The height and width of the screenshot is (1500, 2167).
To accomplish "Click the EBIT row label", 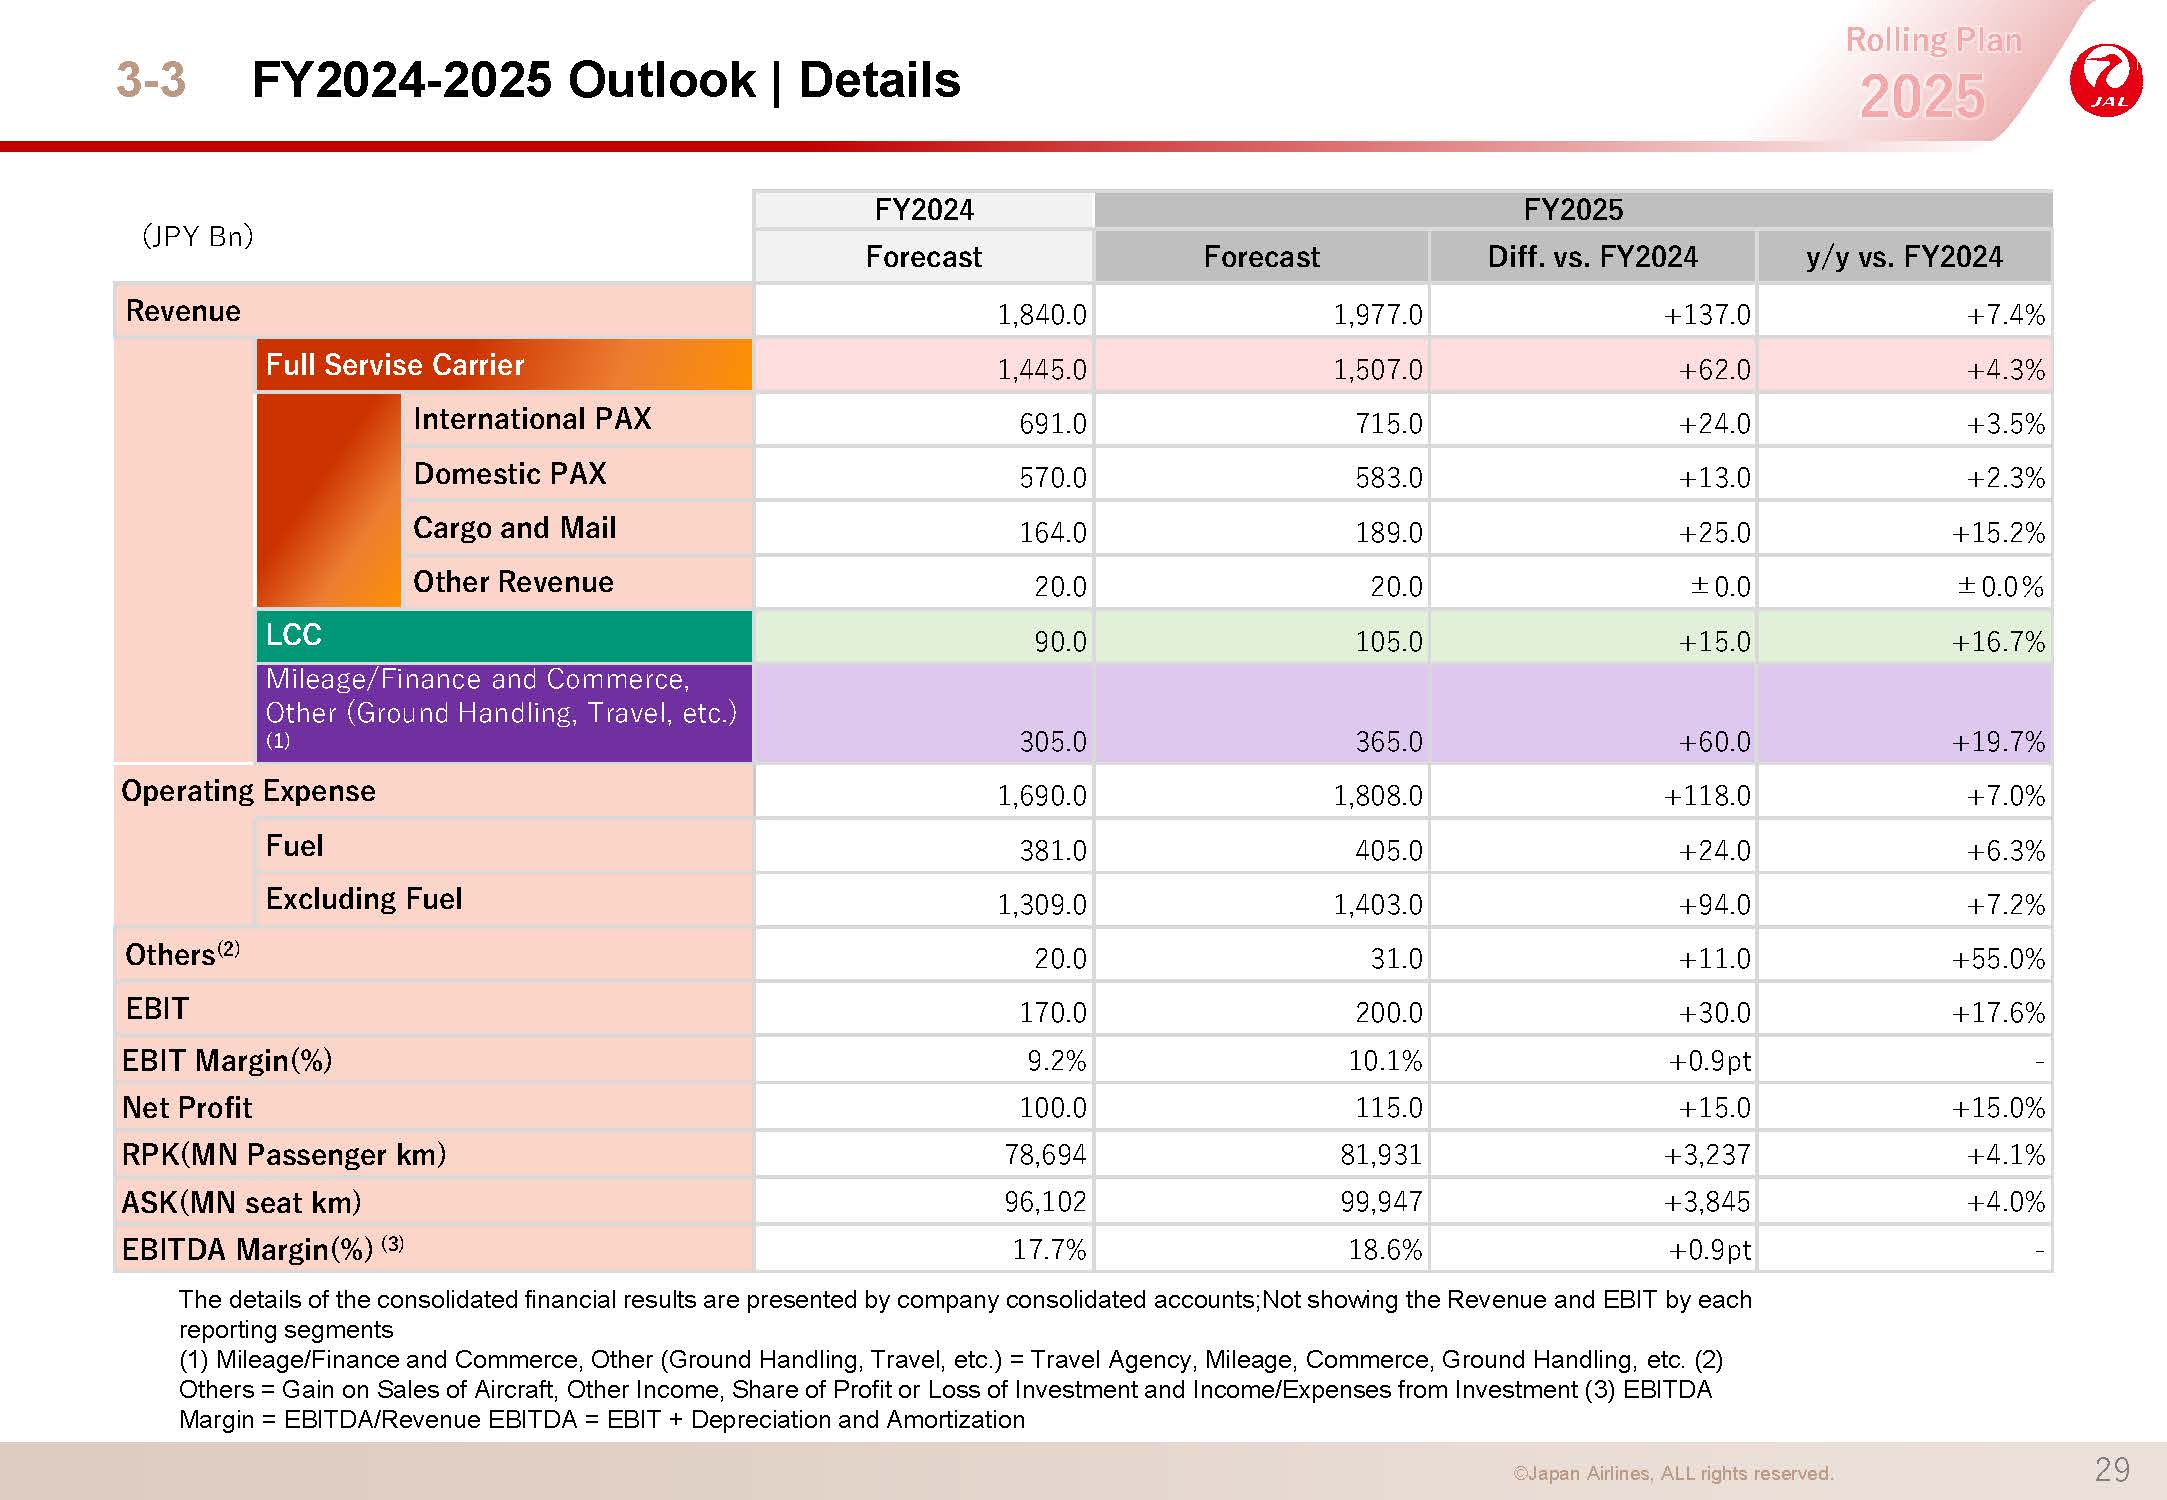I will click(x=157, y=1008).
